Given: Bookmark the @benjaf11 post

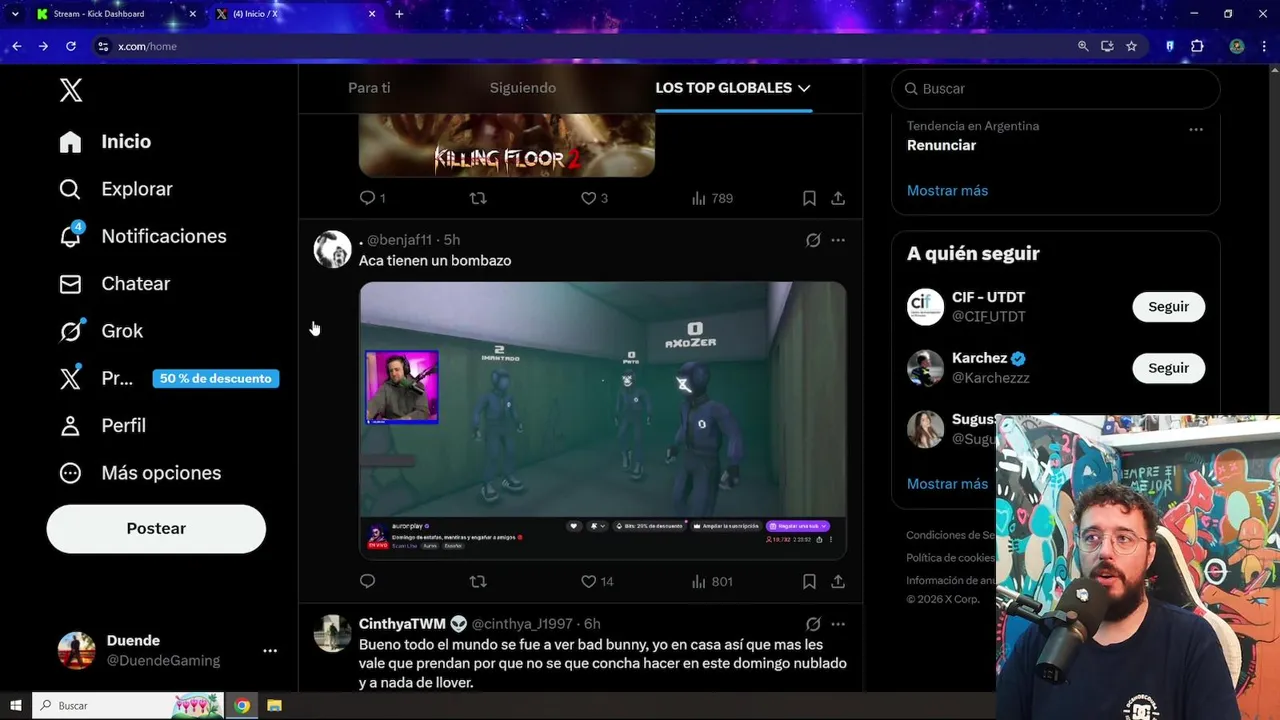Looking at the screenshot, I should click(809, 581).
